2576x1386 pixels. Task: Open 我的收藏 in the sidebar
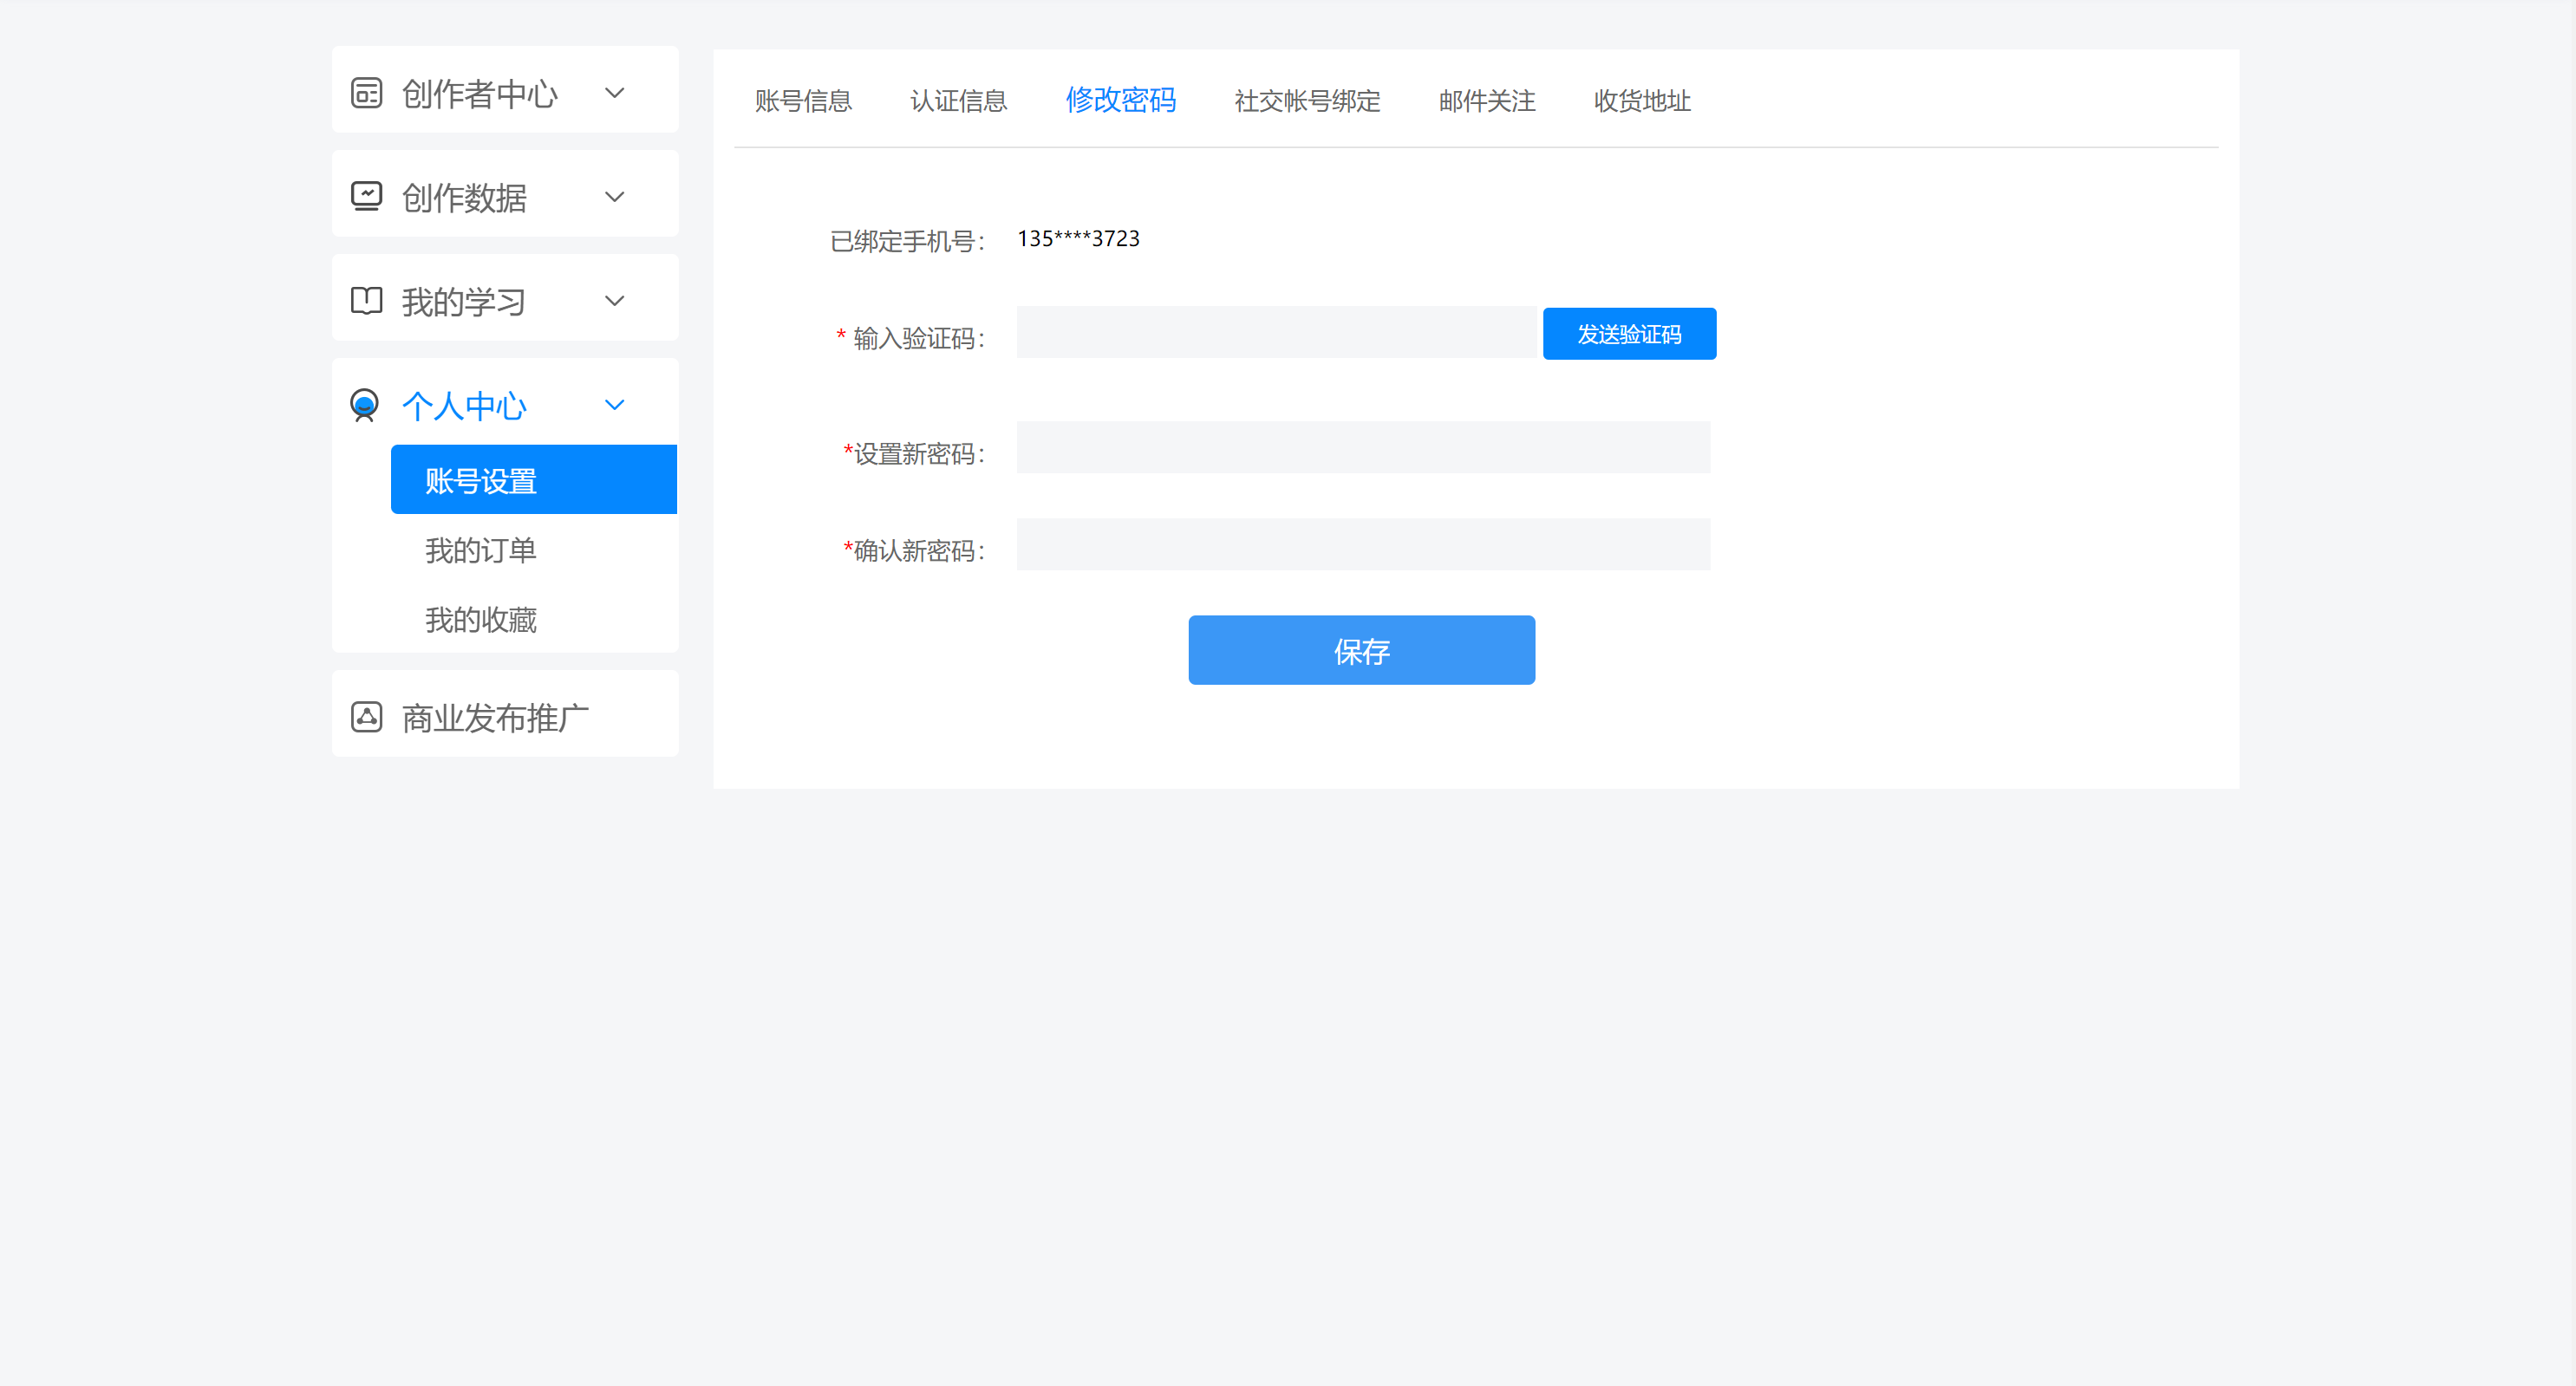pos(480,620)
